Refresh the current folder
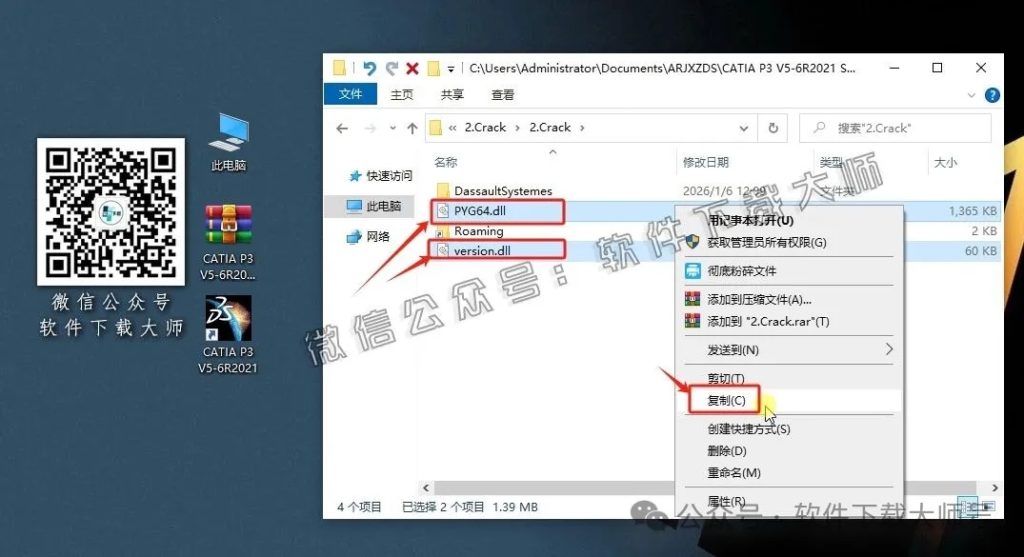Viewport: 1024px width, 557px height. [x=773, y=128]
